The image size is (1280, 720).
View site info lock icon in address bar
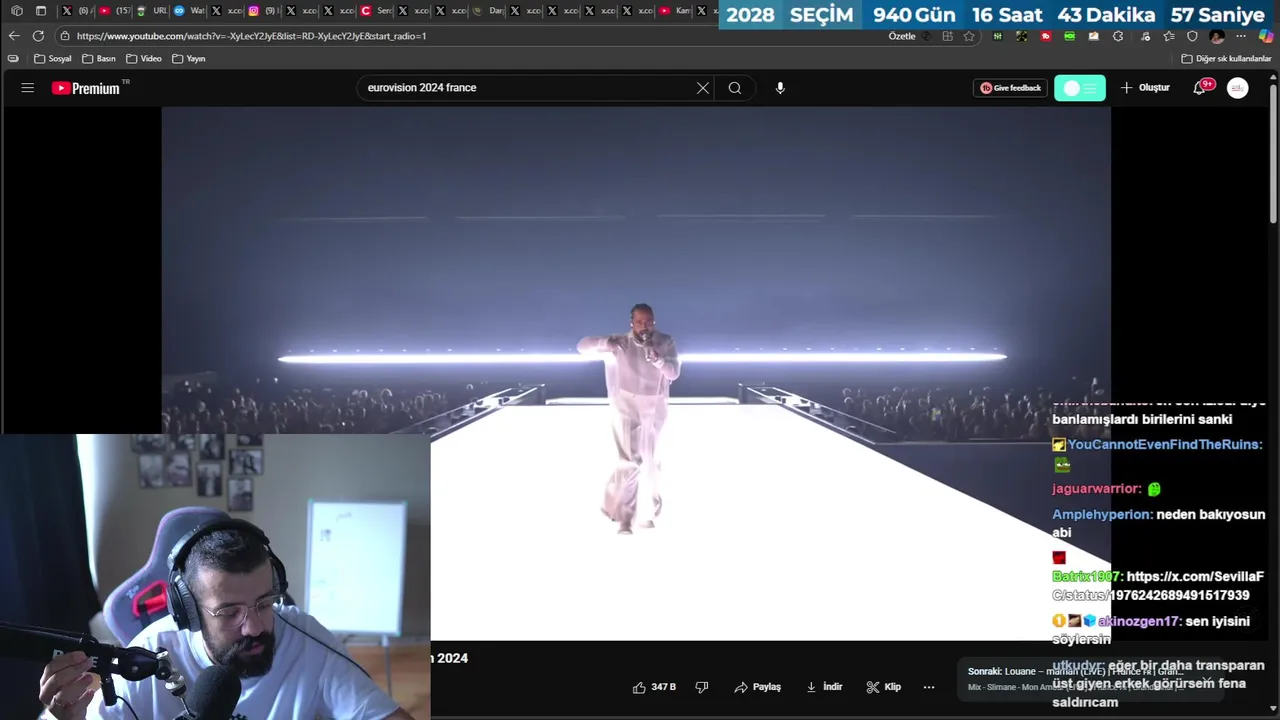click(x=65, y=36)
